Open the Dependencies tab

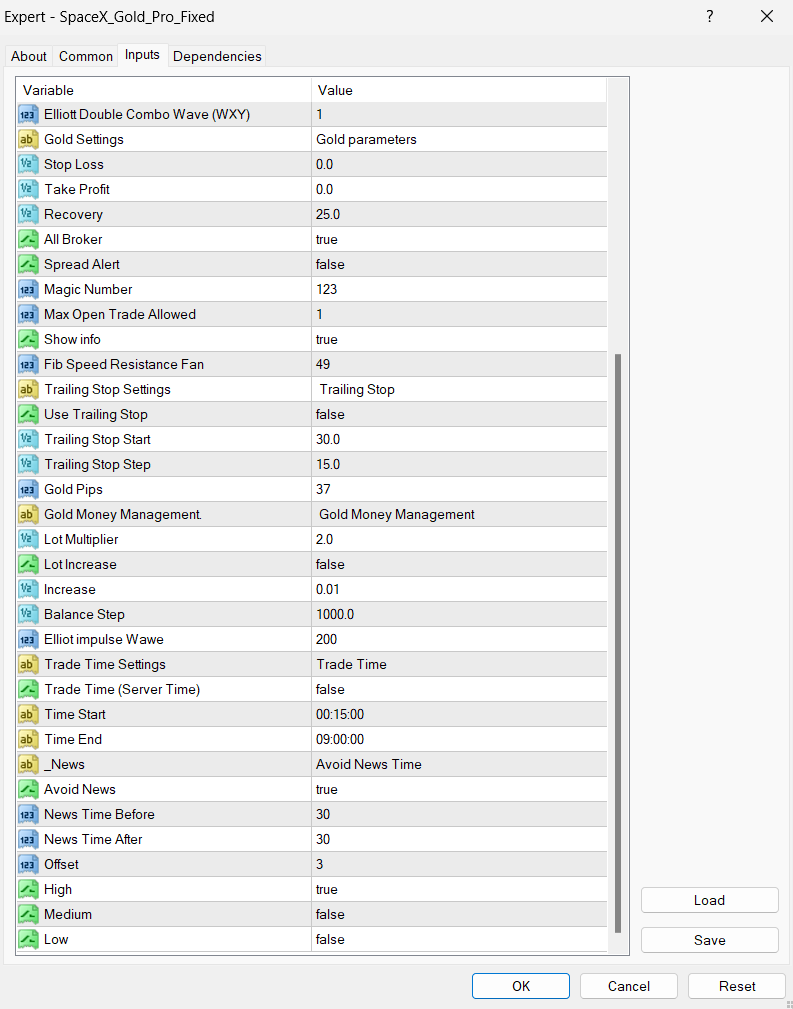217,56
